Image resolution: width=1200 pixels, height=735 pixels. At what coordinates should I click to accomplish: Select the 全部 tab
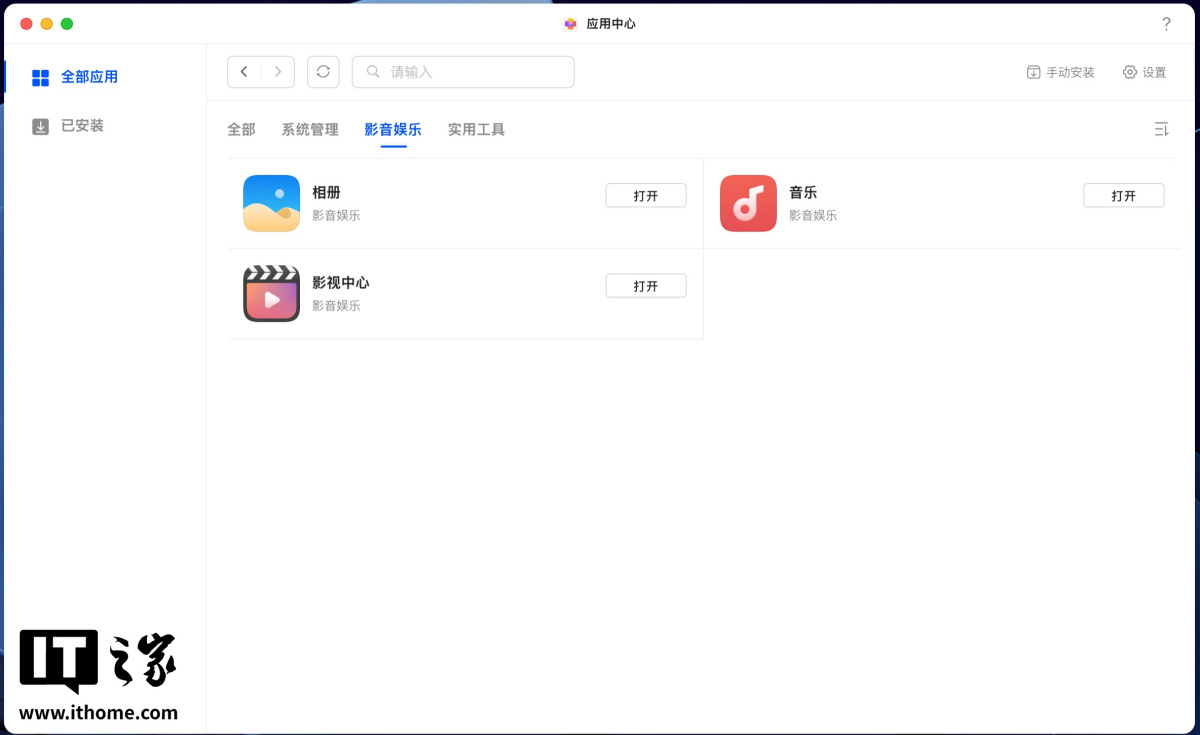(241, 129)
